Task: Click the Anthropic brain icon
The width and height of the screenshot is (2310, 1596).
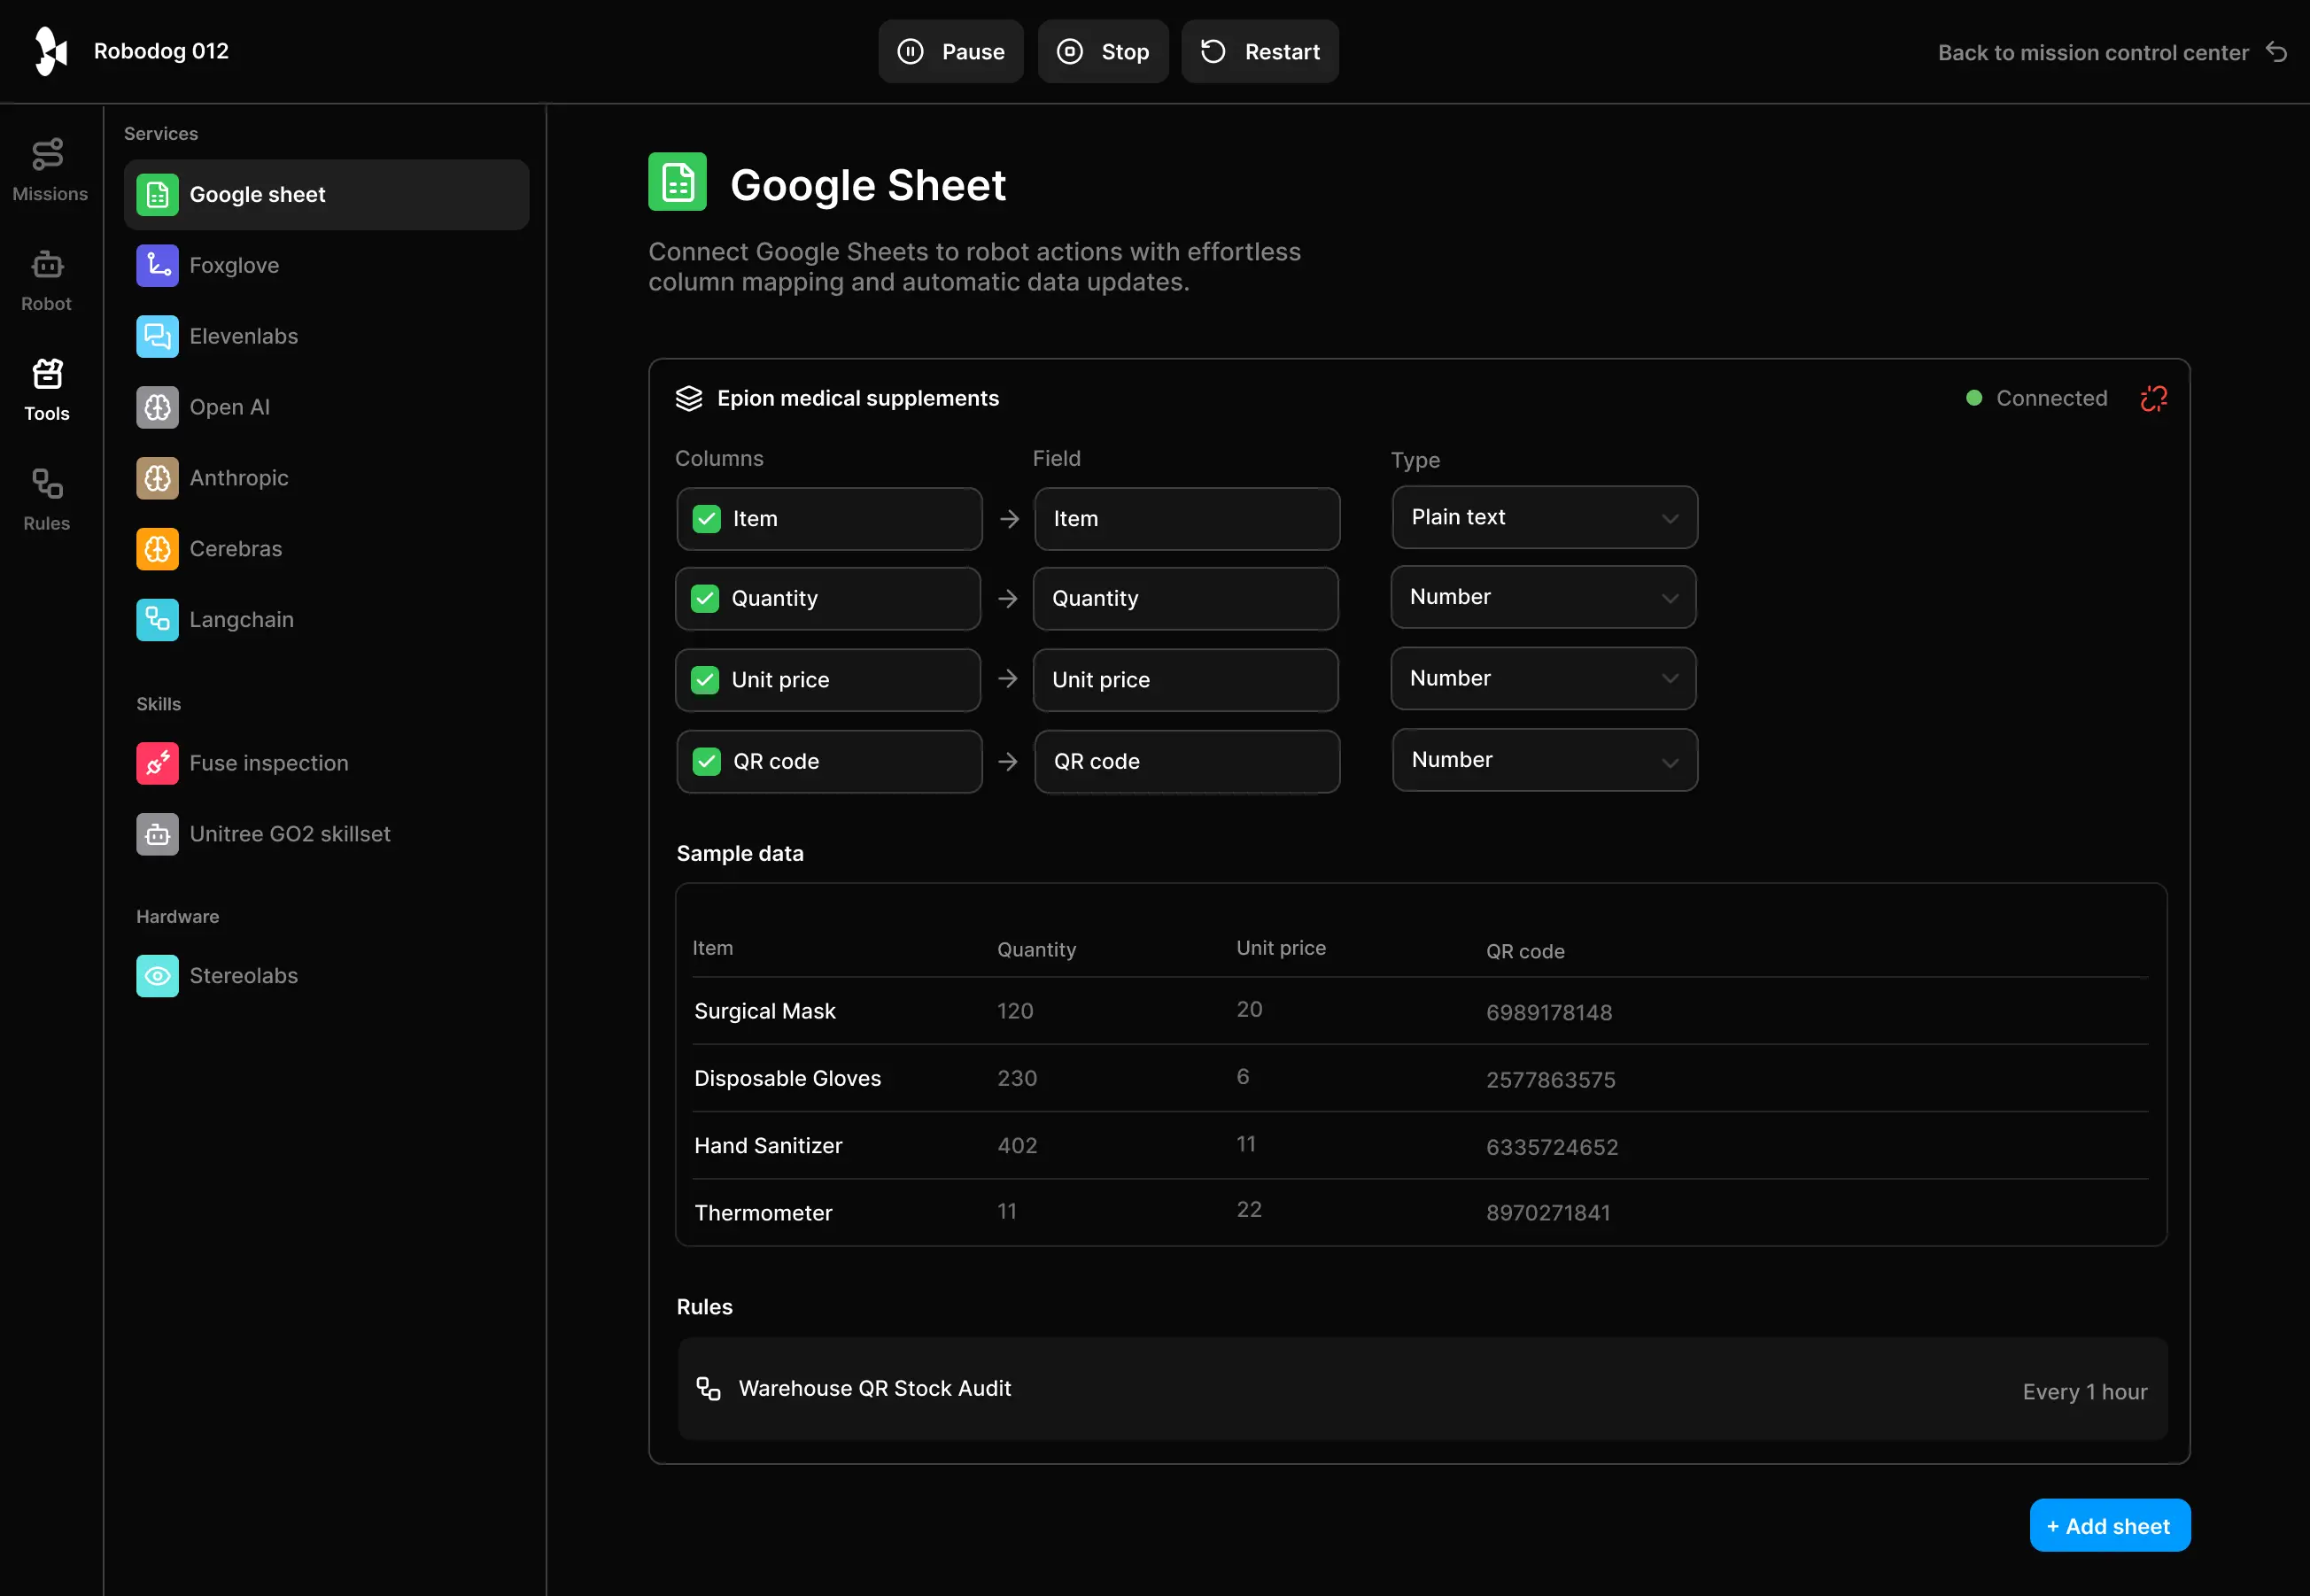Action: point(157,478)
